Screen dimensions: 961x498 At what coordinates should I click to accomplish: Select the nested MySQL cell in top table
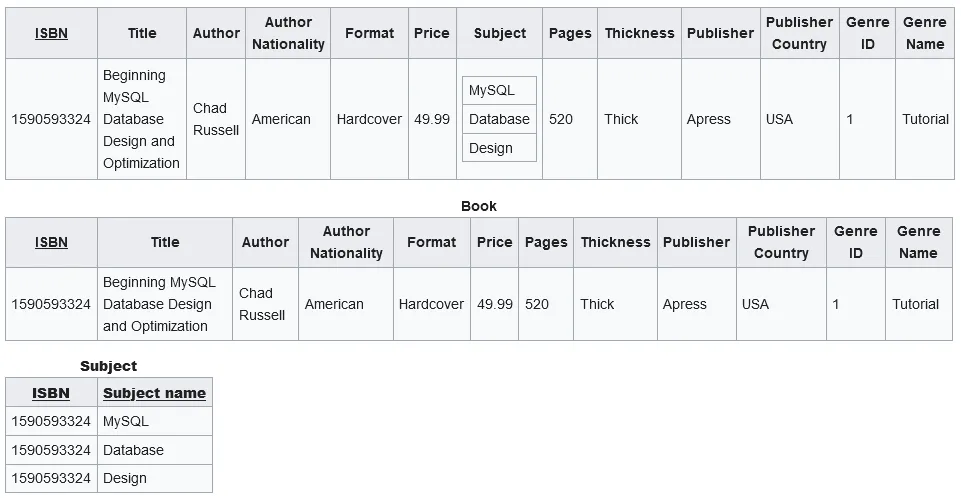pyautogui.click(x=499, y=90)
